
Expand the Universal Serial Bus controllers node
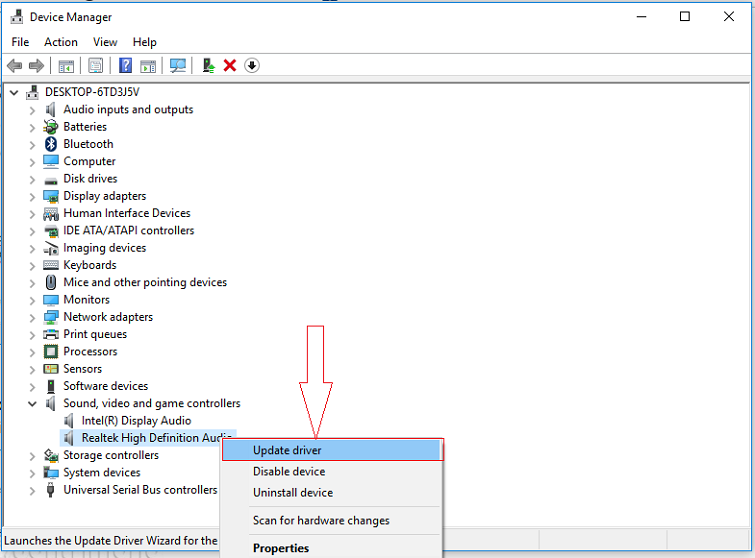pyautogui.click(x=32, y=491)
